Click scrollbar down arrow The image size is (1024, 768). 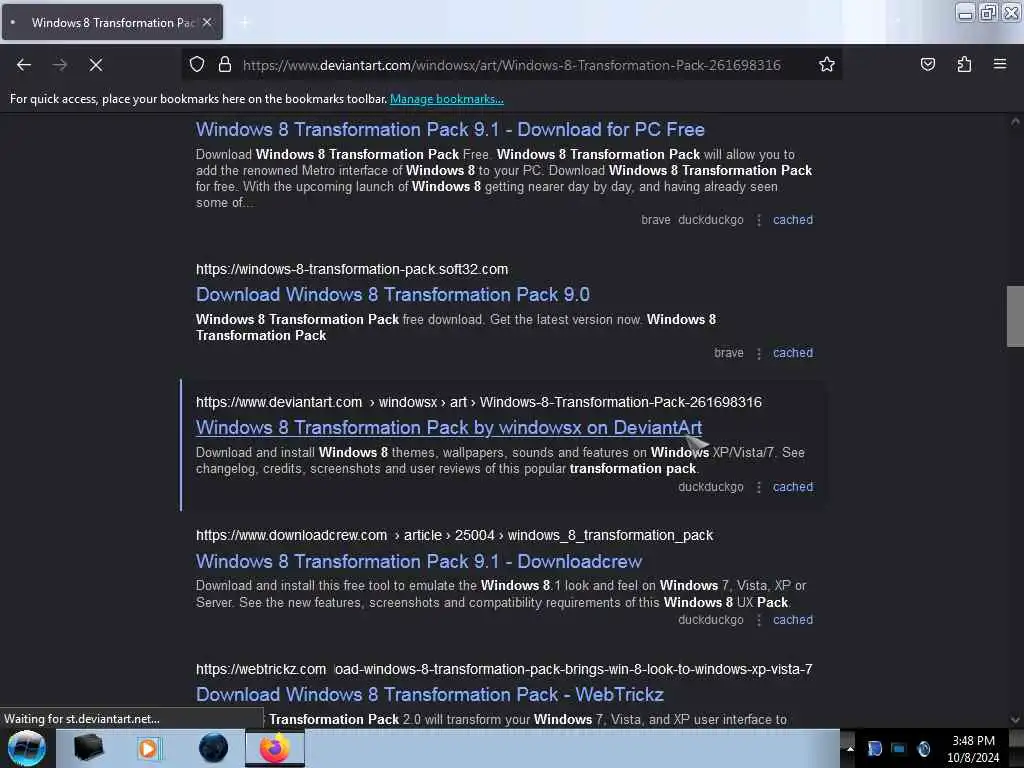[1015, 720]
